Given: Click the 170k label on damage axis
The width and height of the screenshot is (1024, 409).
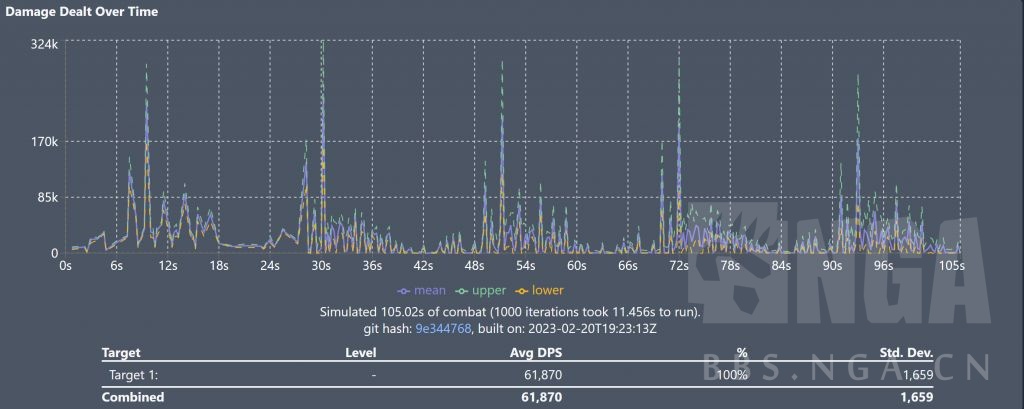Looking at the screenshot, I should pos(46,142).
